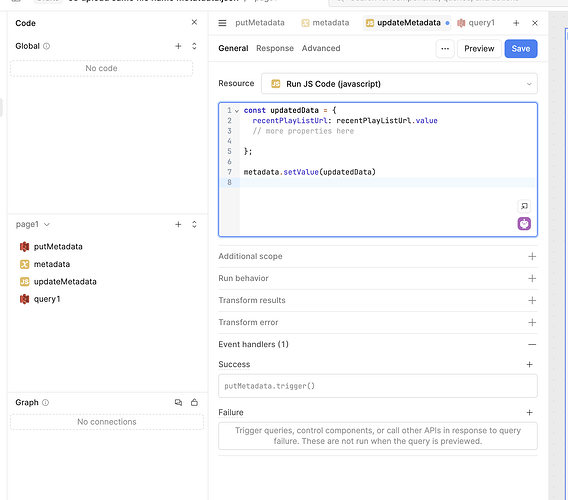568x500 pixels.
Task: Open the new query tab plus icon
Action: click(x=516, y=23)
